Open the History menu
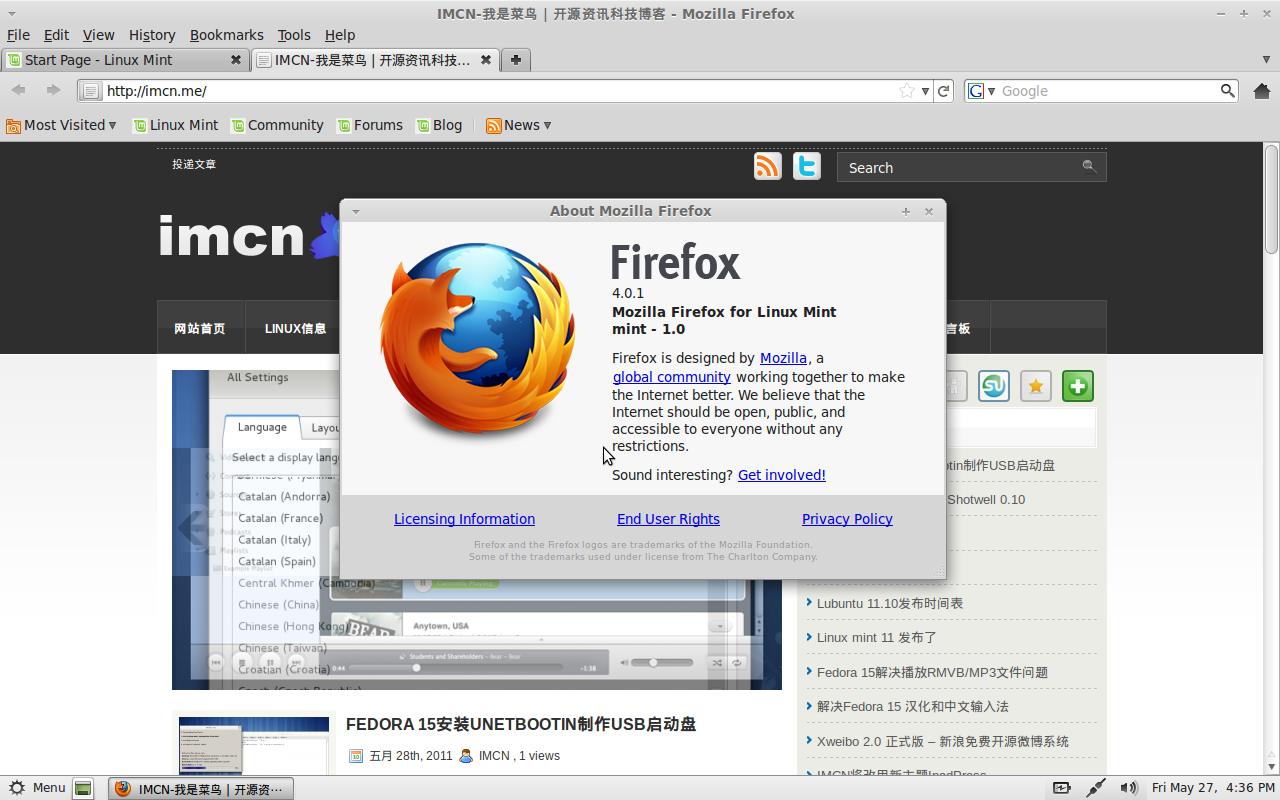Viewport: 1280px width, 800px height. 152,35
